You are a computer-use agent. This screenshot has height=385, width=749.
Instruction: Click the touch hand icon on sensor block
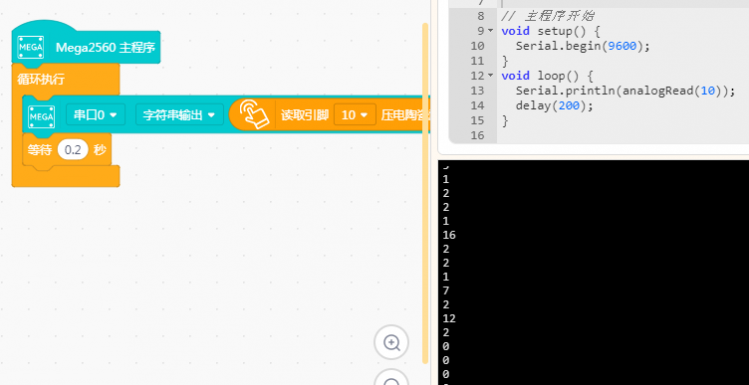pos(254,115)
